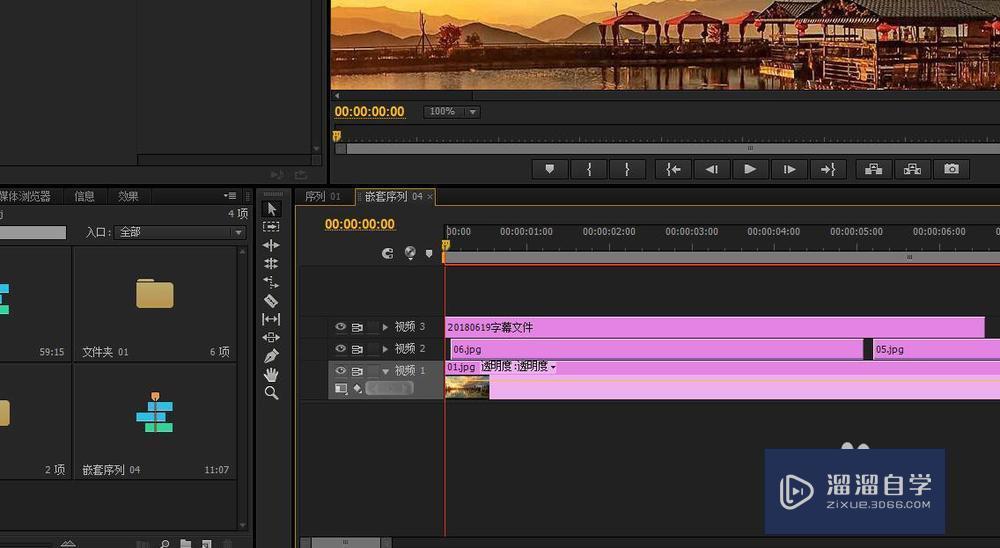Select the Razor tool in the toolbar
The height and width of the screenshot is (548, 1000).
[x=271, y=301]
